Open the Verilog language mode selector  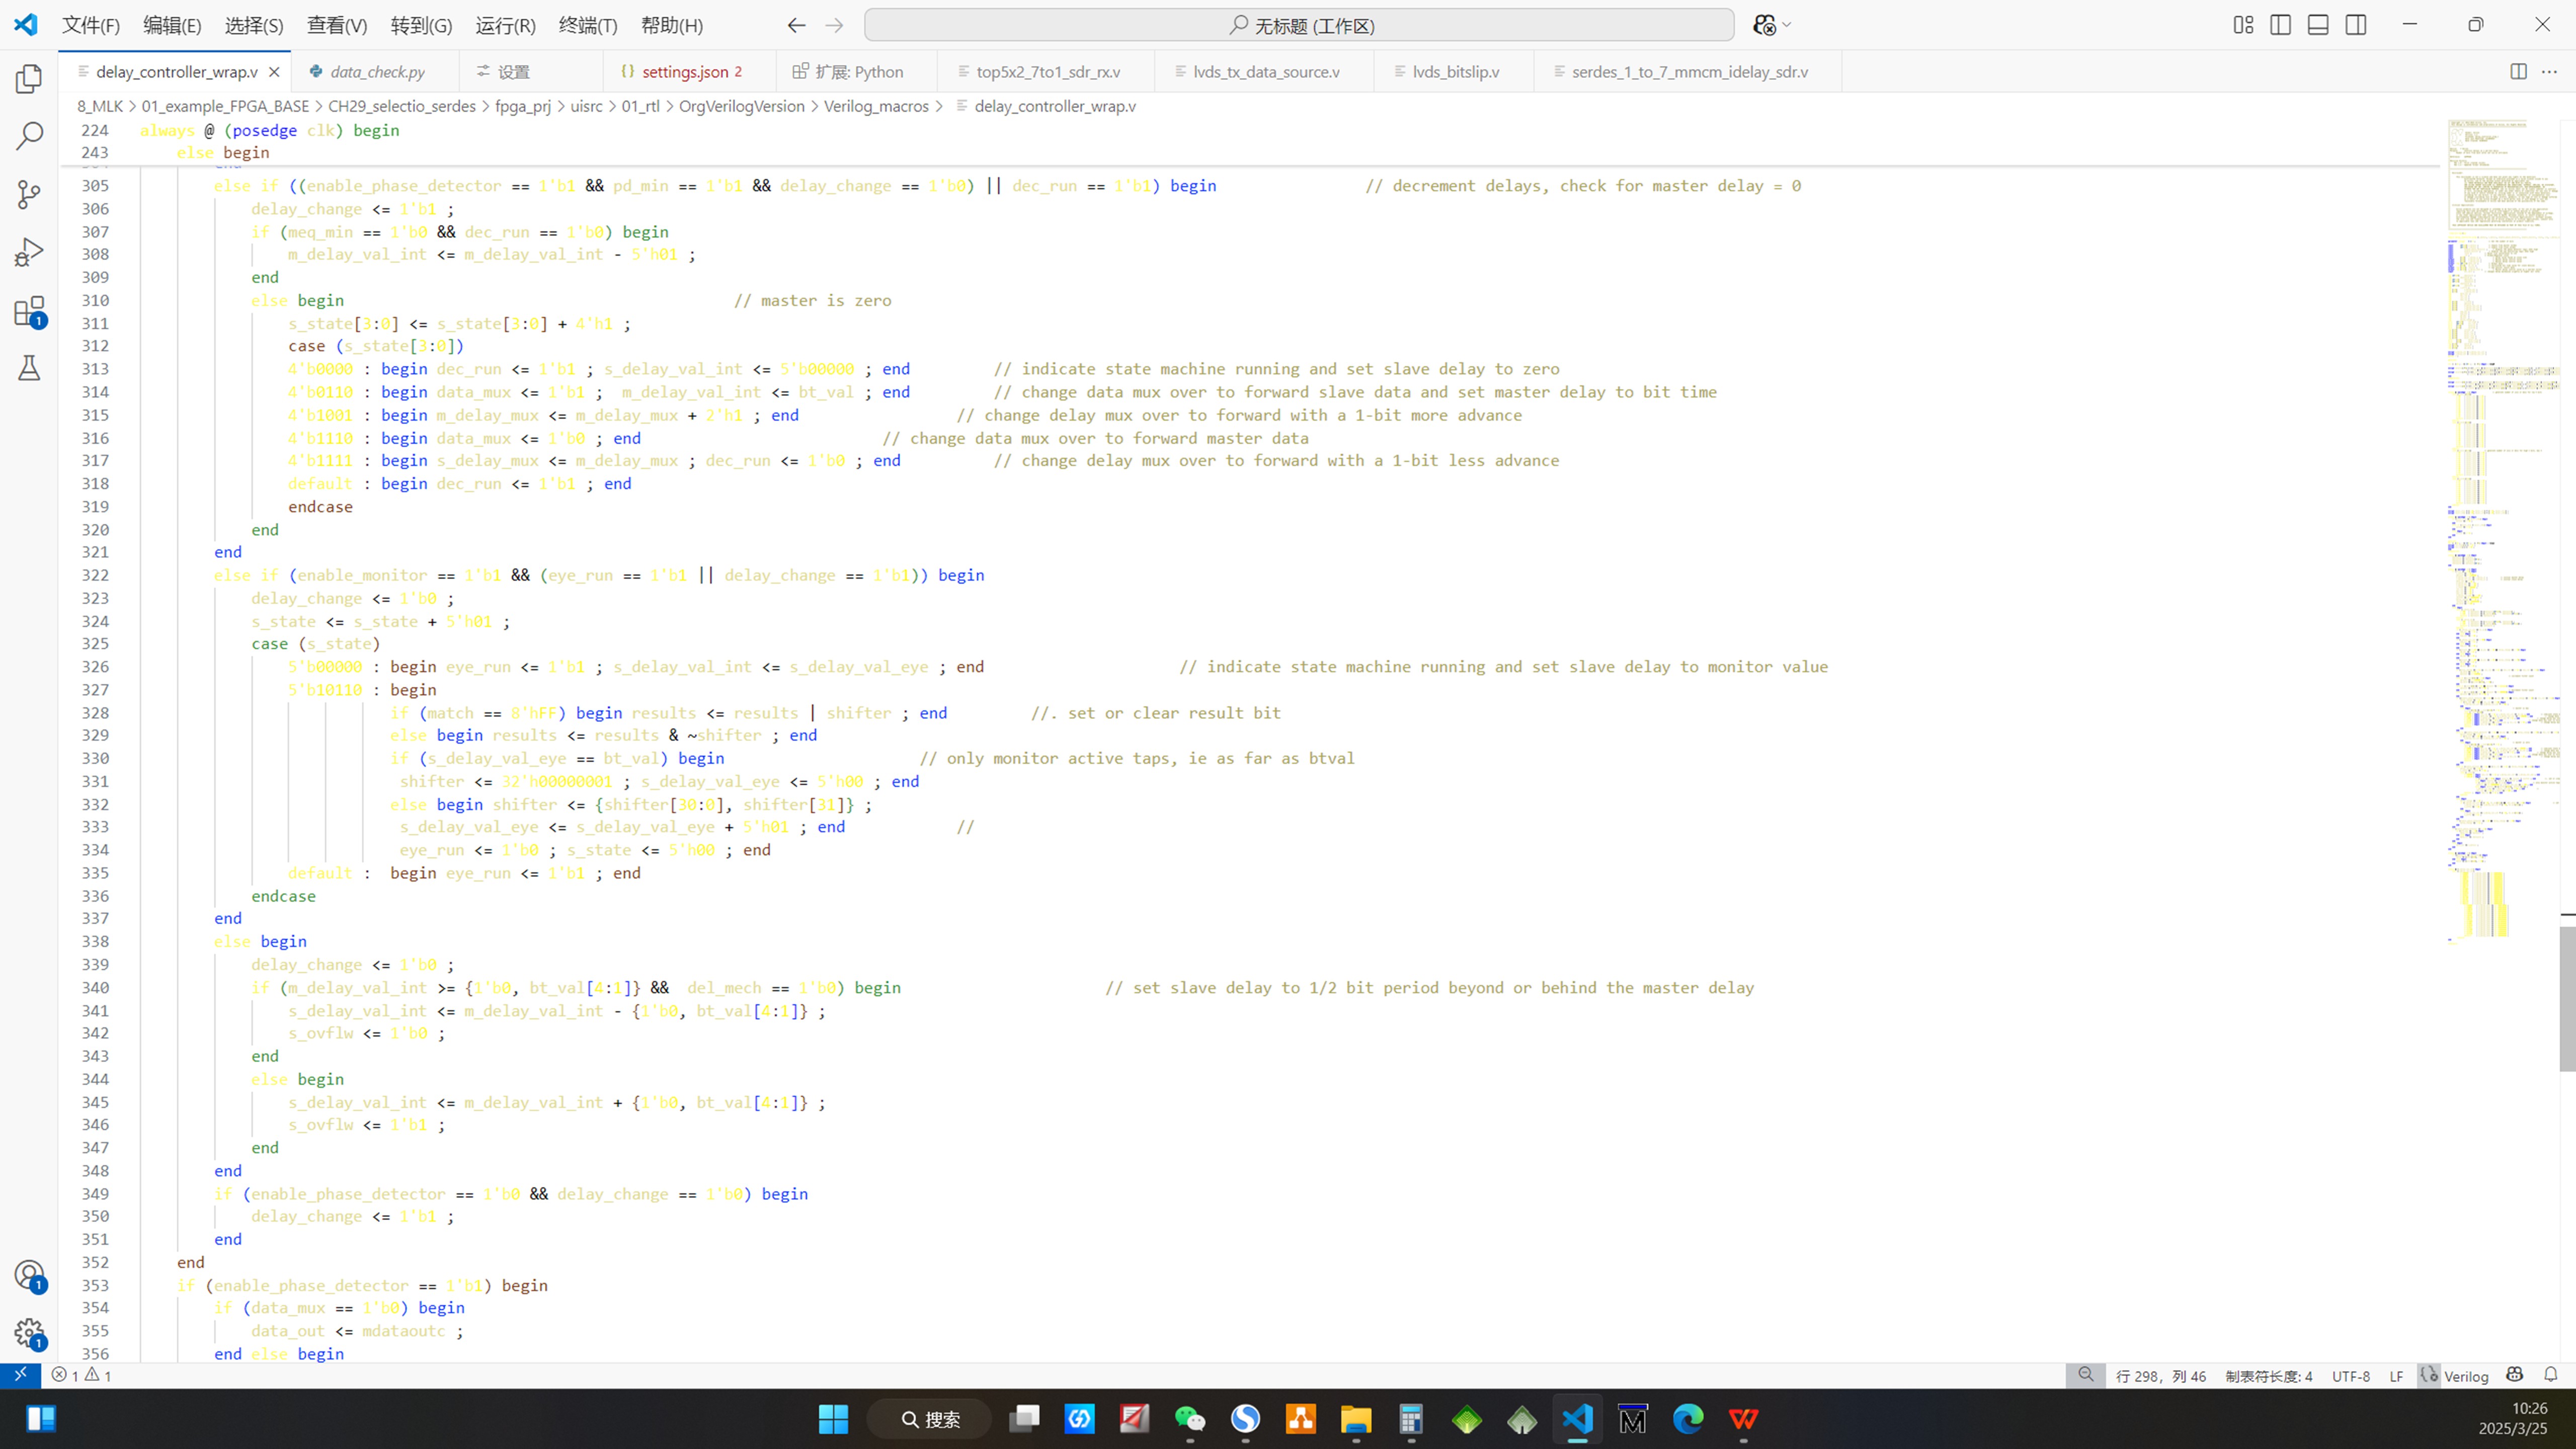[2465, 1376]
